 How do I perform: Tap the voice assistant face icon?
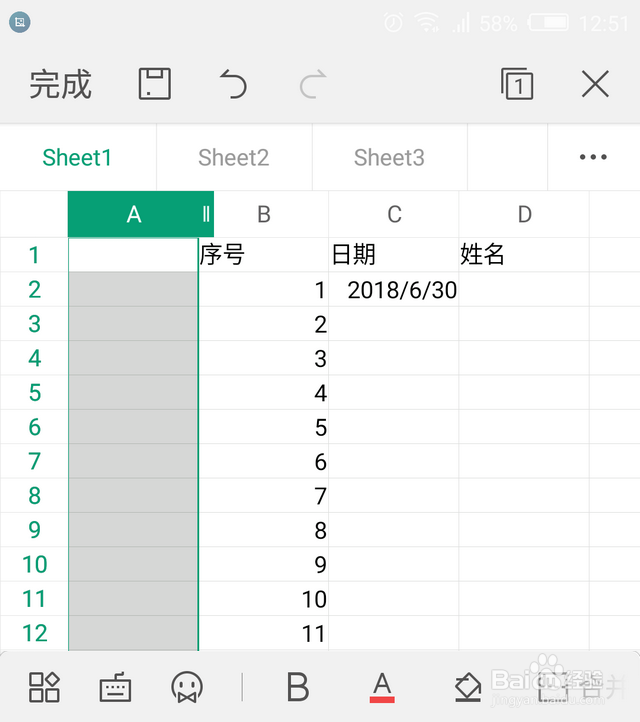click(x=187, y=687)
